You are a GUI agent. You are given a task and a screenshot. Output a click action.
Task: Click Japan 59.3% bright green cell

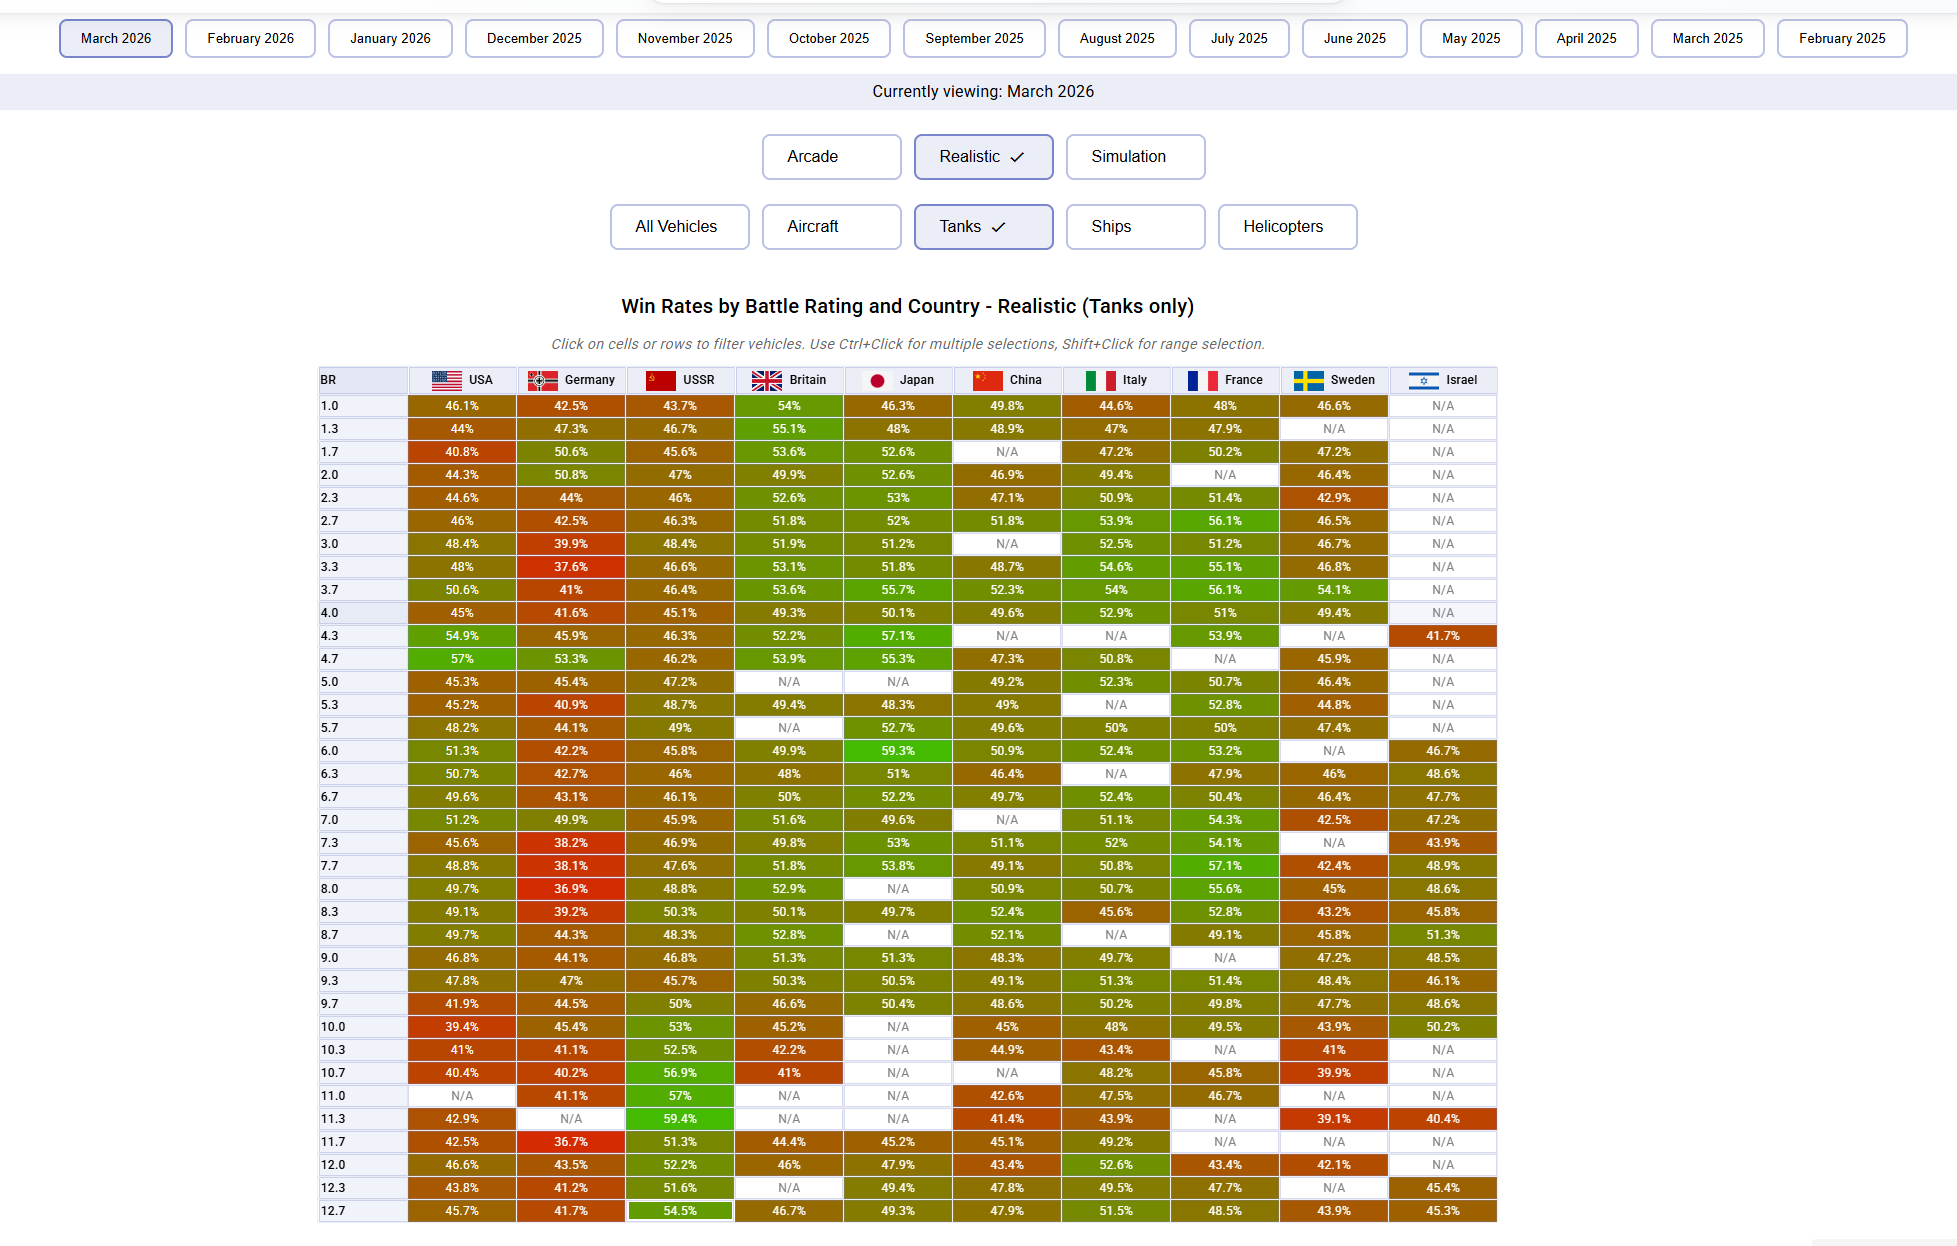[897, 751]
